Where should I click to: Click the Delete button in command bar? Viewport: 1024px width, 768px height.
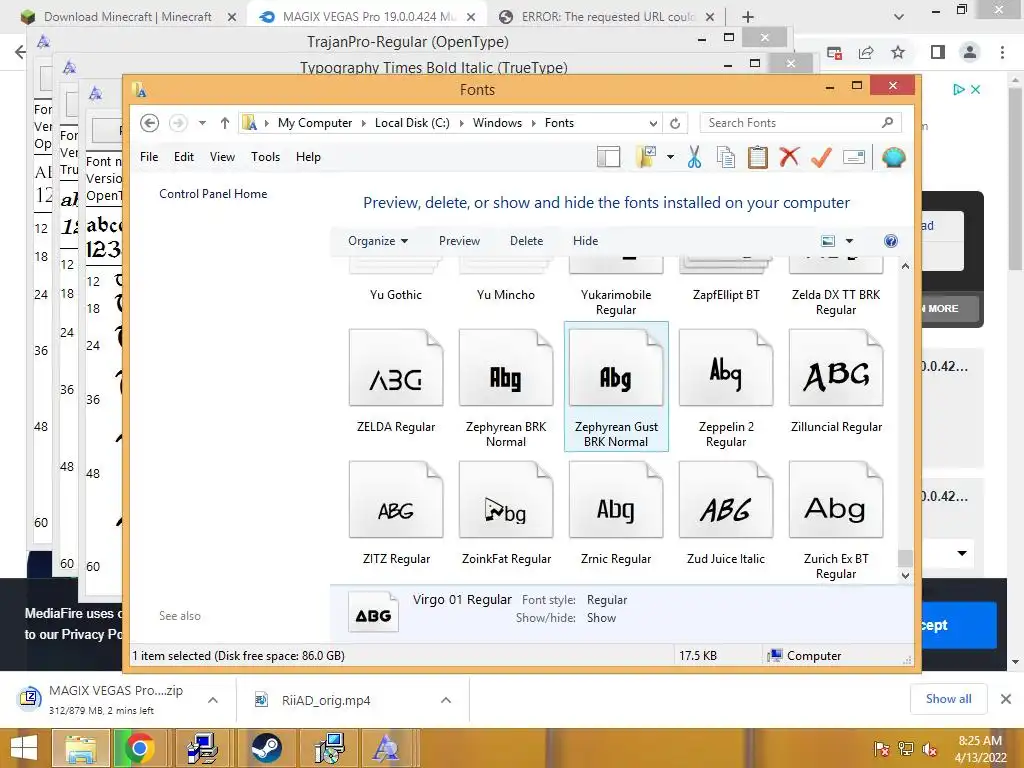click(526, 241)
